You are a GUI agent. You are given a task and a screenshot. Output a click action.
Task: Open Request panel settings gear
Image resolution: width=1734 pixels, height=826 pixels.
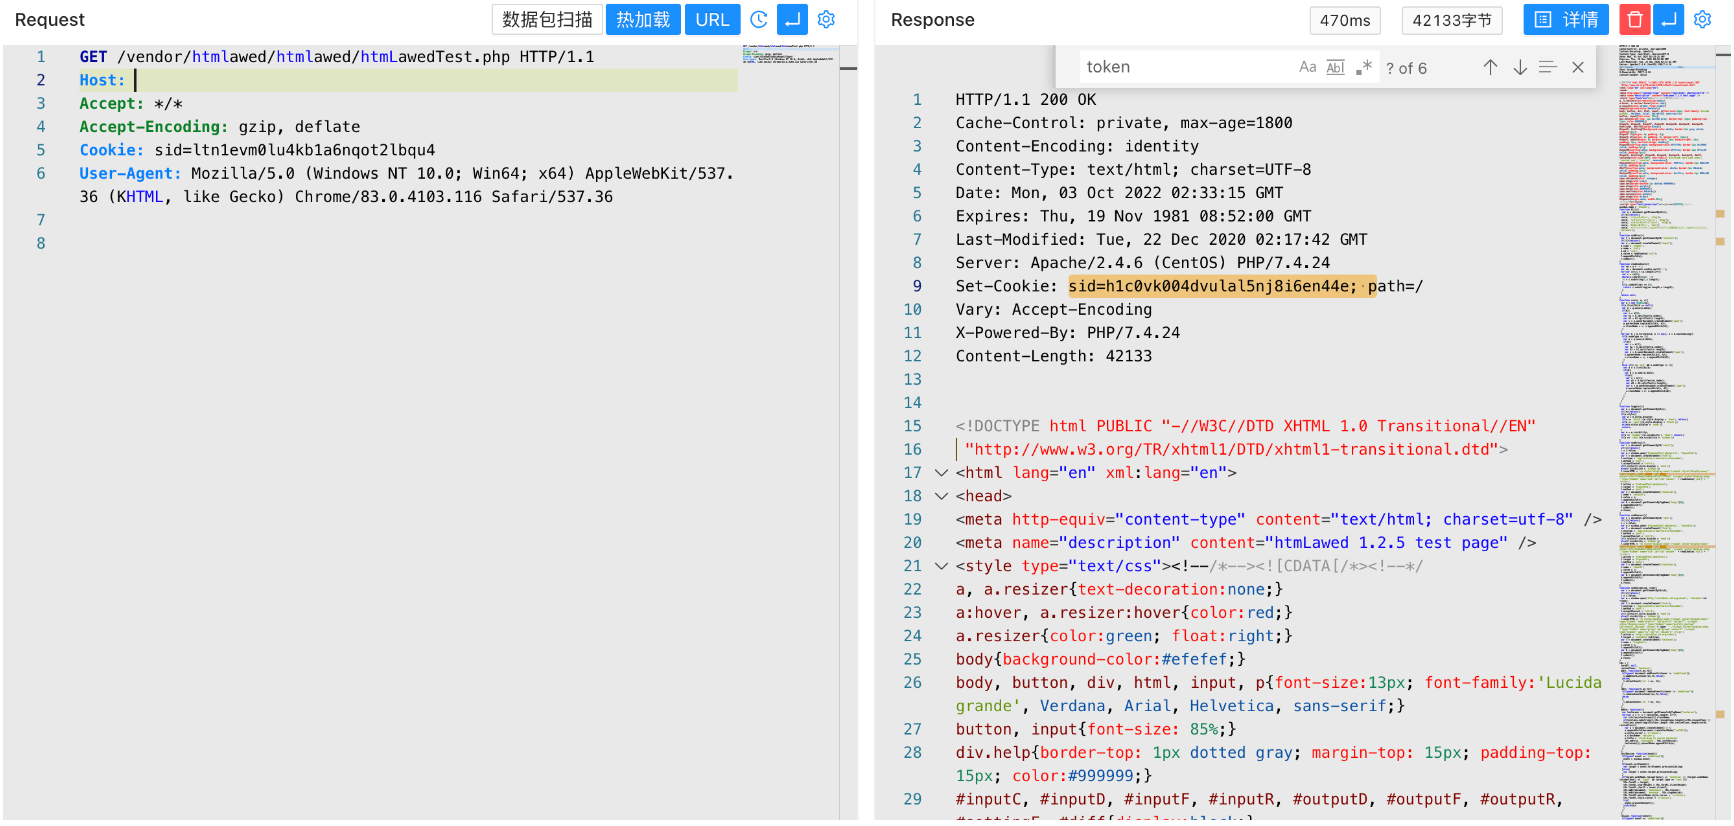[x=826, y=20]
